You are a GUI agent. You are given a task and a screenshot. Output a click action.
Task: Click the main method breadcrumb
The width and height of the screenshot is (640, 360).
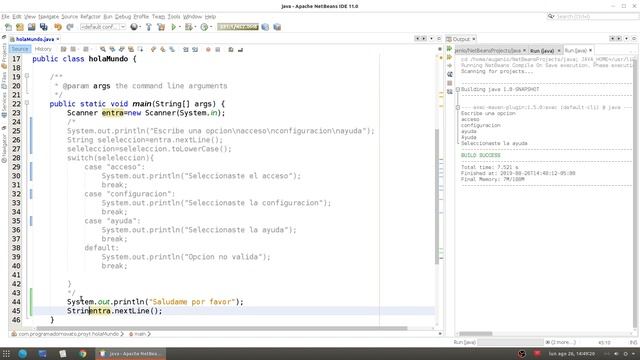coord(140,334)
